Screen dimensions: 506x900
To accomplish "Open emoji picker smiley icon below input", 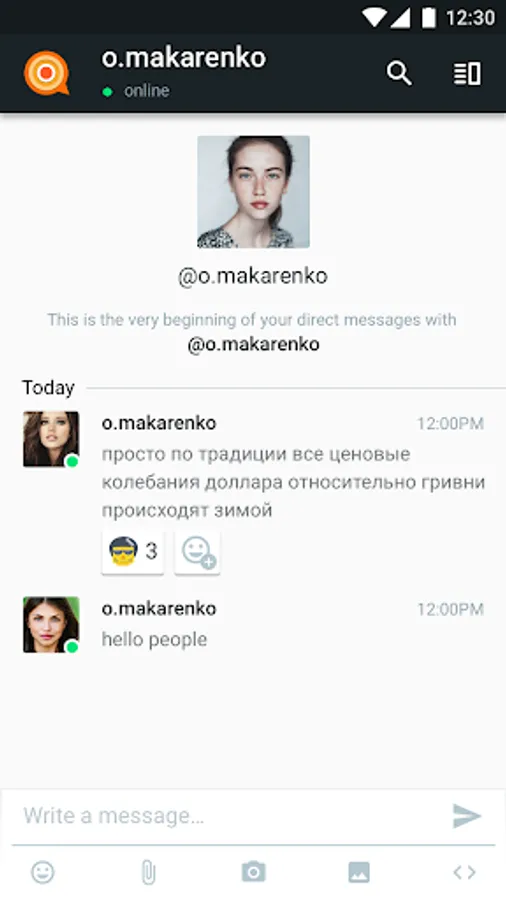I will pos(42,872).
